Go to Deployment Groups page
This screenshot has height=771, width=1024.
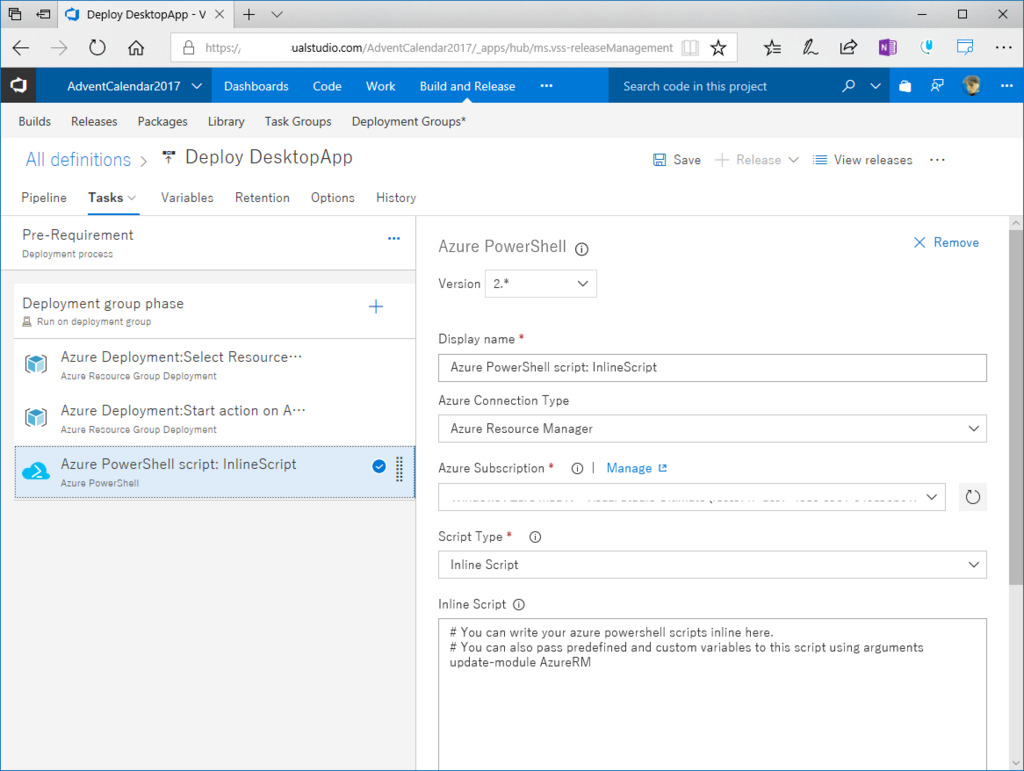point(409,121)
